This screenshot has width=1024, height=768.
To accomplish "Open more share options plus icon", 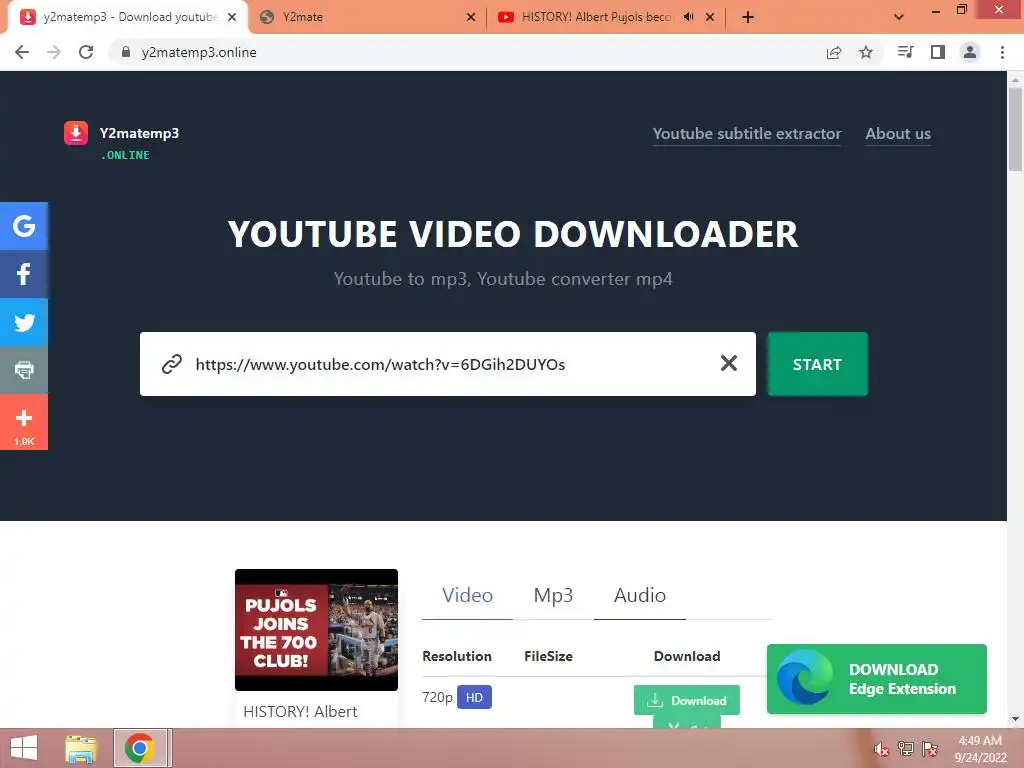I will [x=24, y=422].
